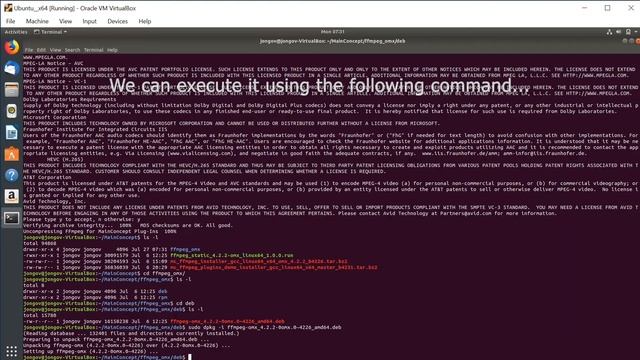The height and width of the screenshot is (360, 640).
Task: Click the 'Setting up ffmpeg-omx' output line
Action: coord(91,351)
